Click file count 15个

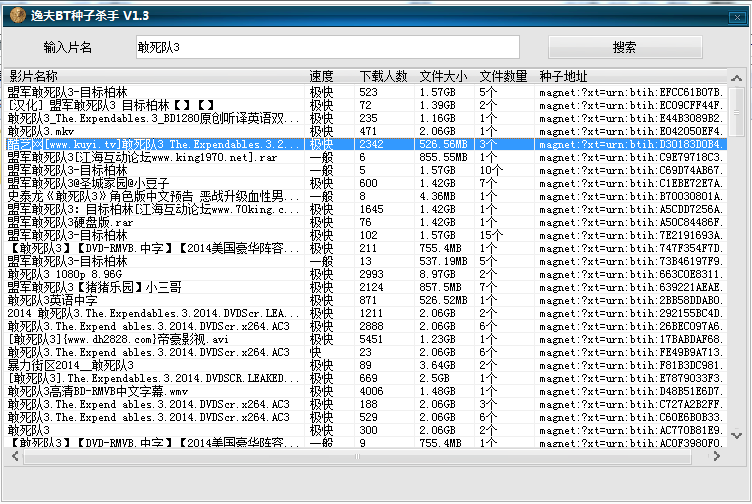pos(491,235)
